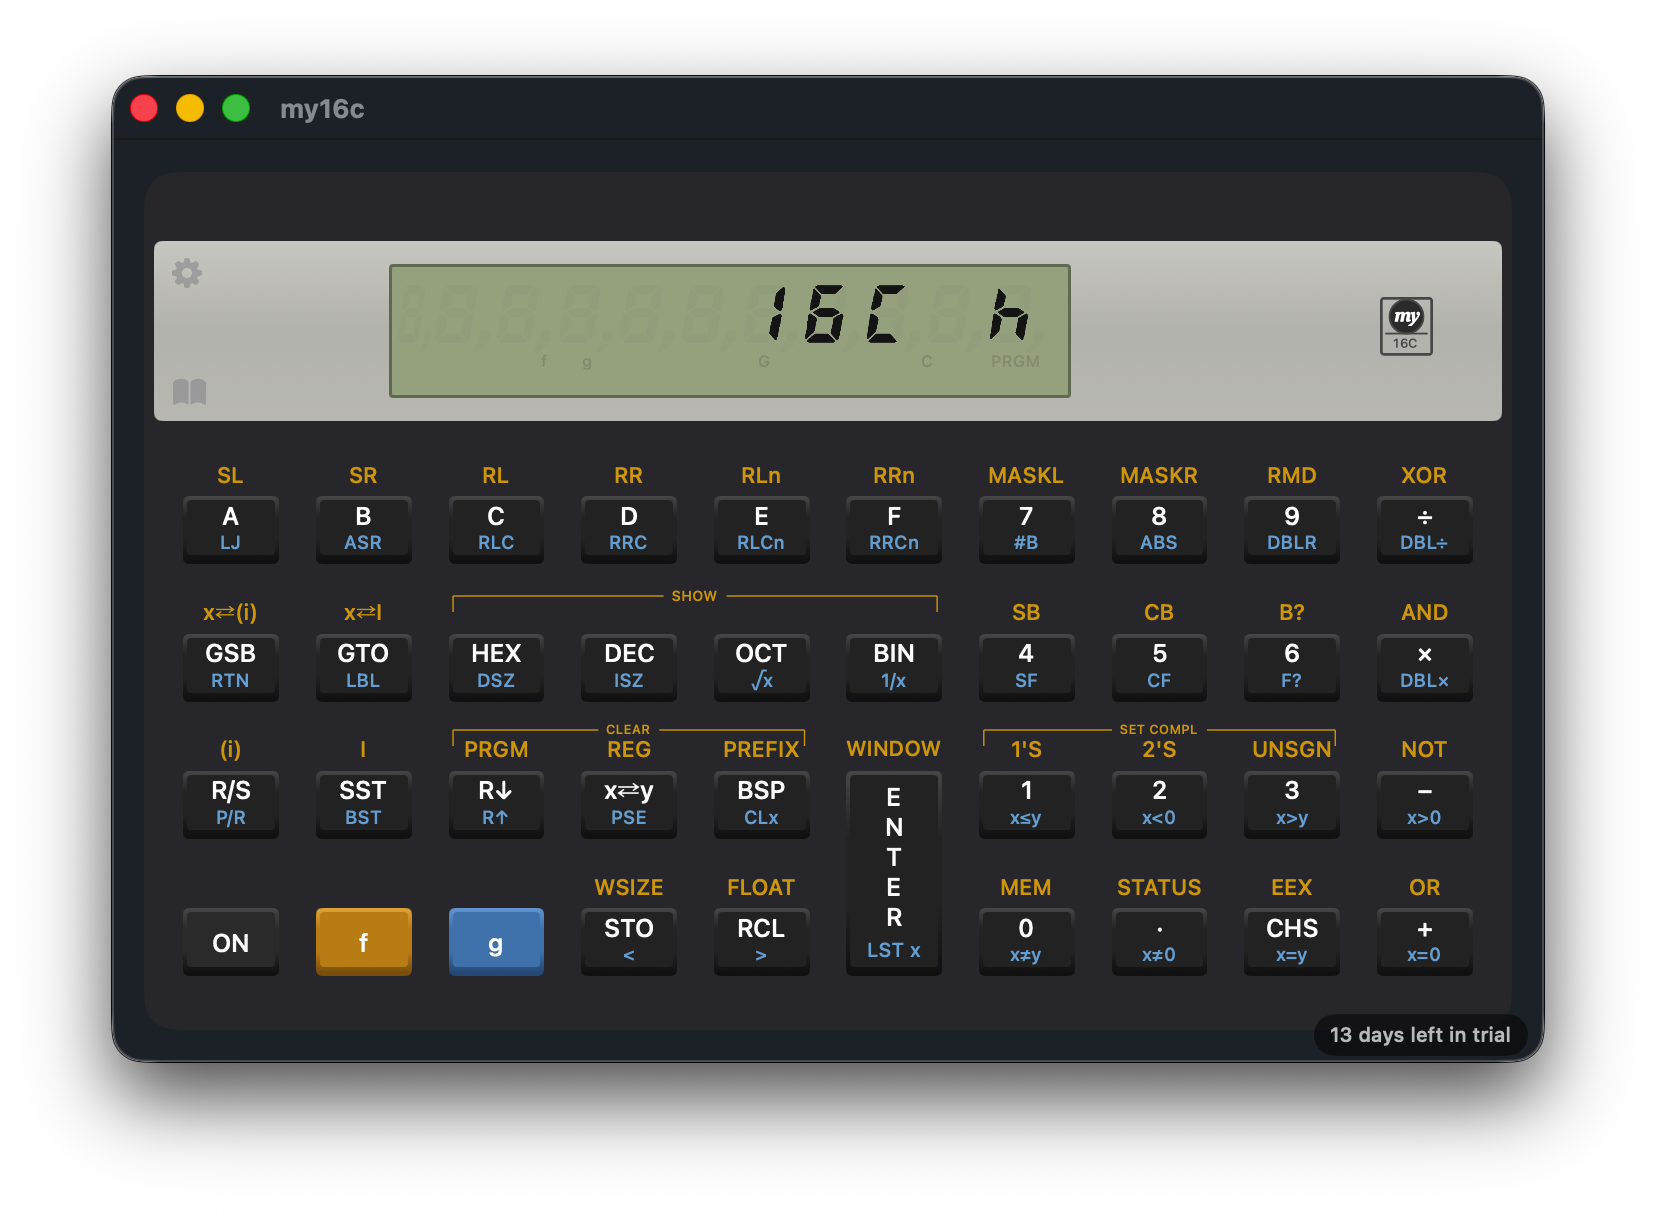Click the my16C logo badge
This screenshot has width=1656, height=1210.
point(1406,326)
